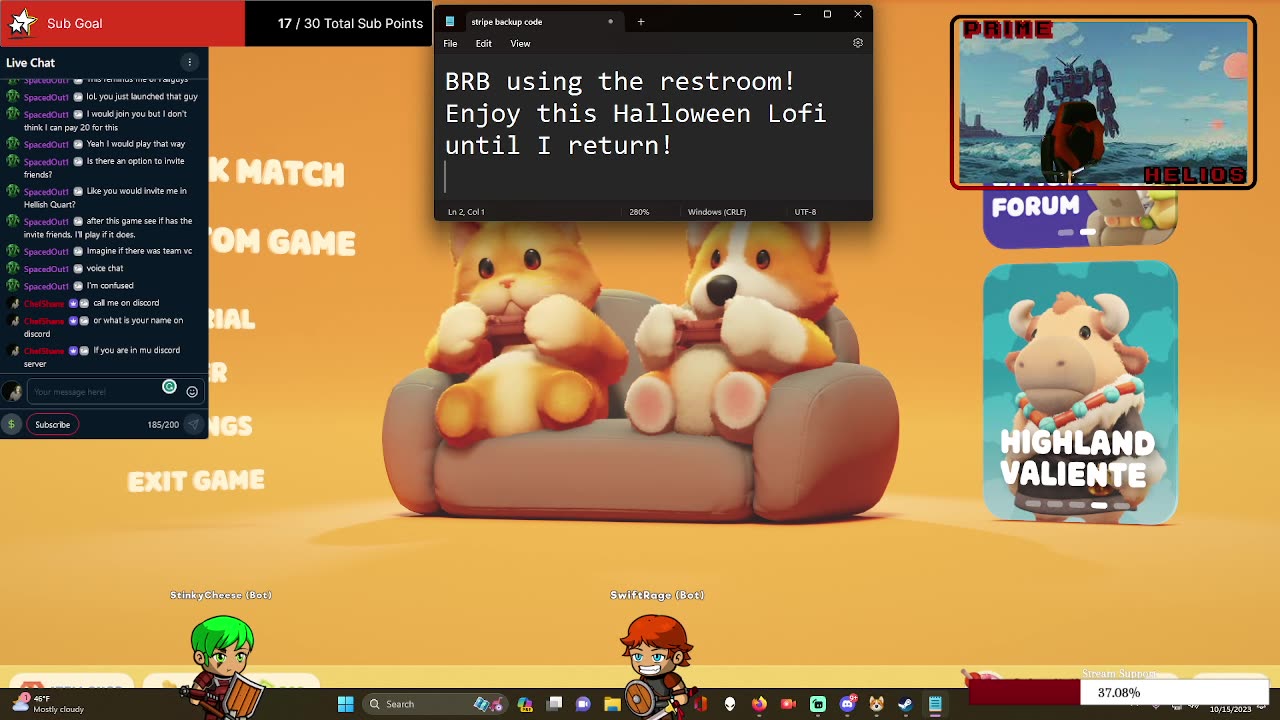Viewport: 1280px width, 720px height.
Task: Add a new Notepad tab with plus
Action: tap(641, 21)
